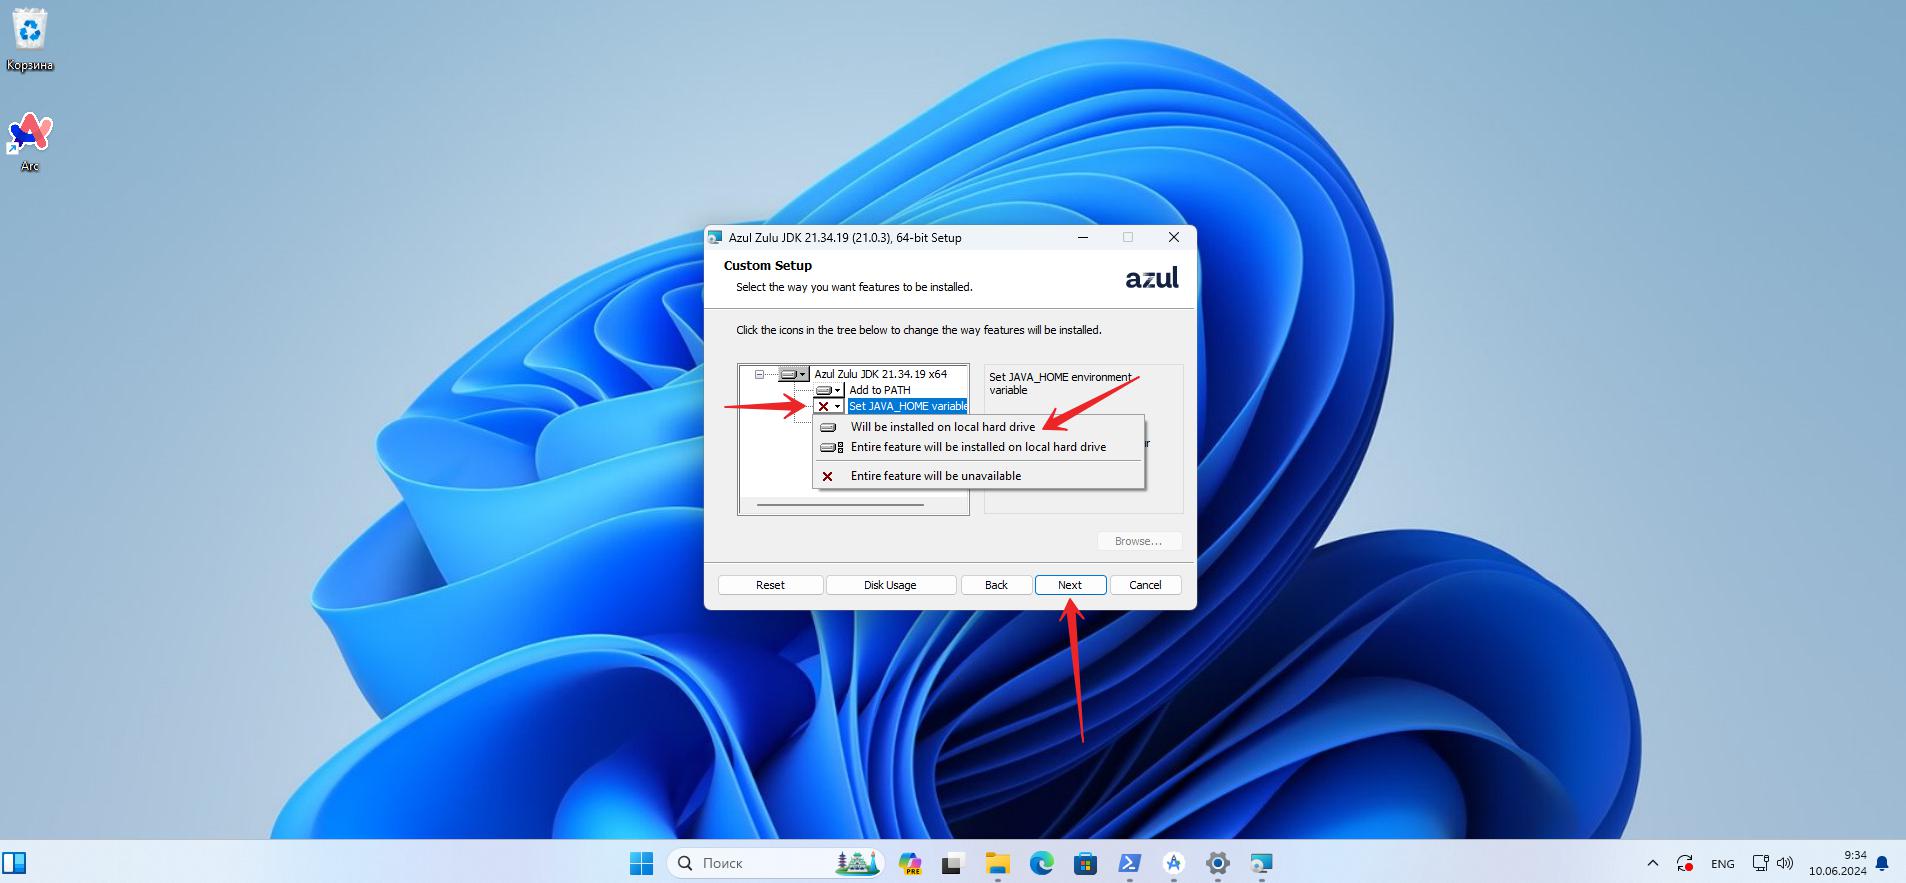This screenshot has height=883, width=1906.
Task: Open the Recycle Bin desktop icon
Action: 30,40
